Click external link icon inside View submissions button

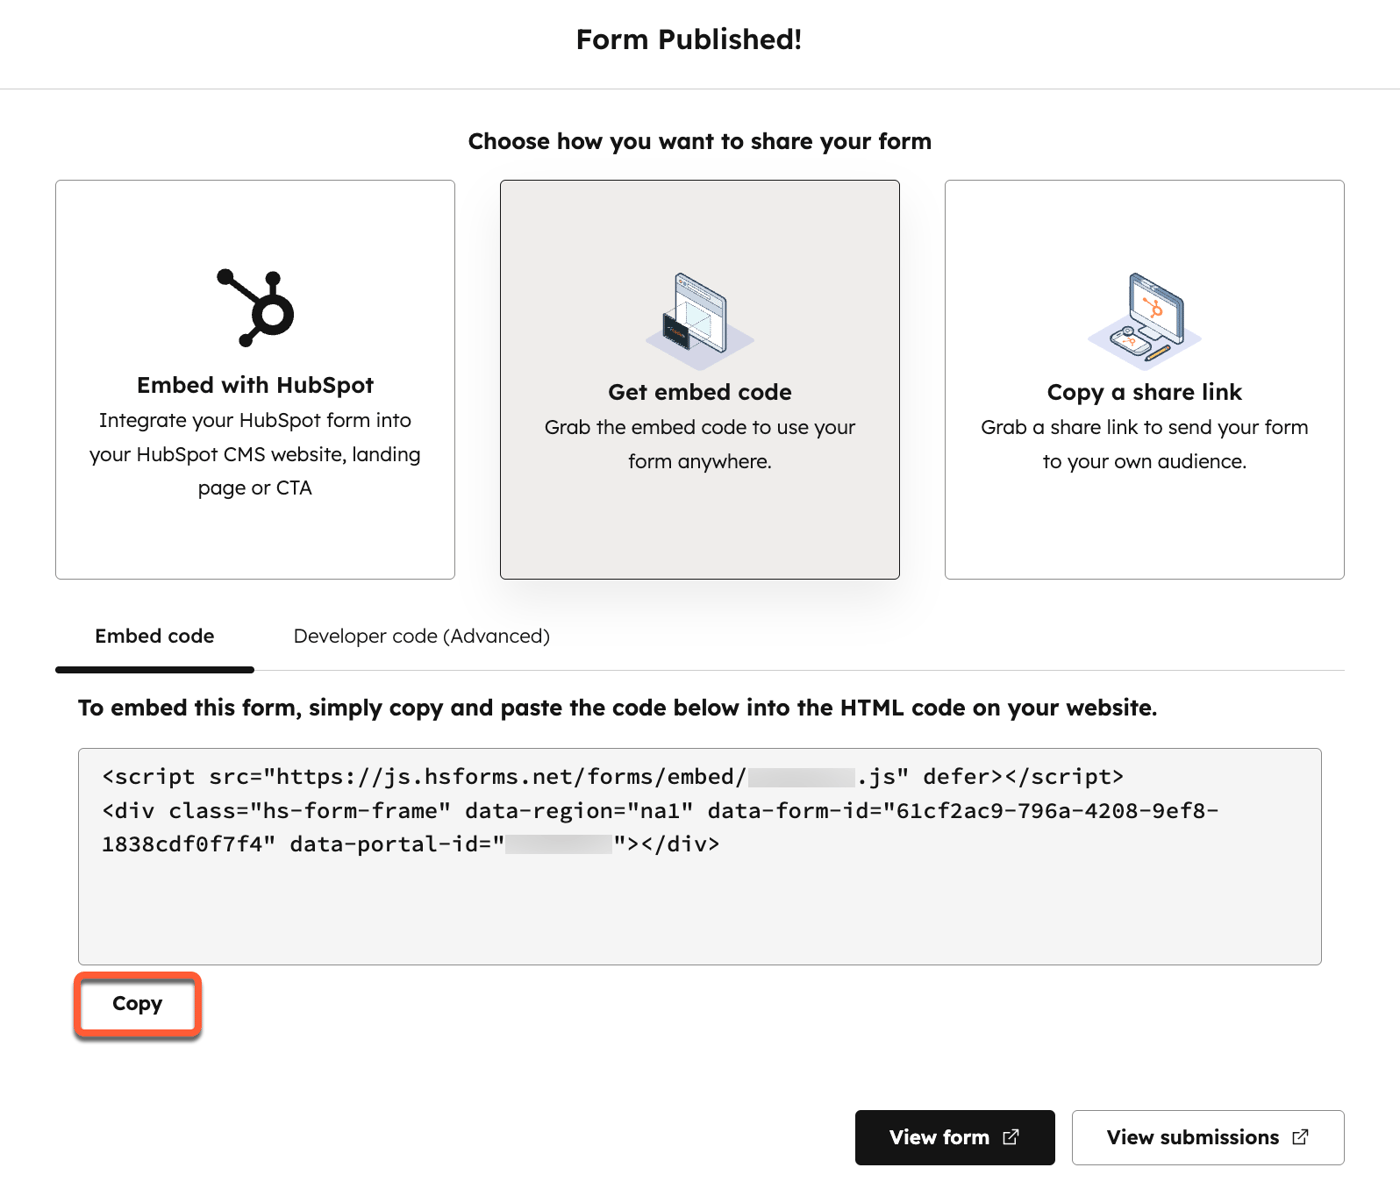tap(1300, 1137)
